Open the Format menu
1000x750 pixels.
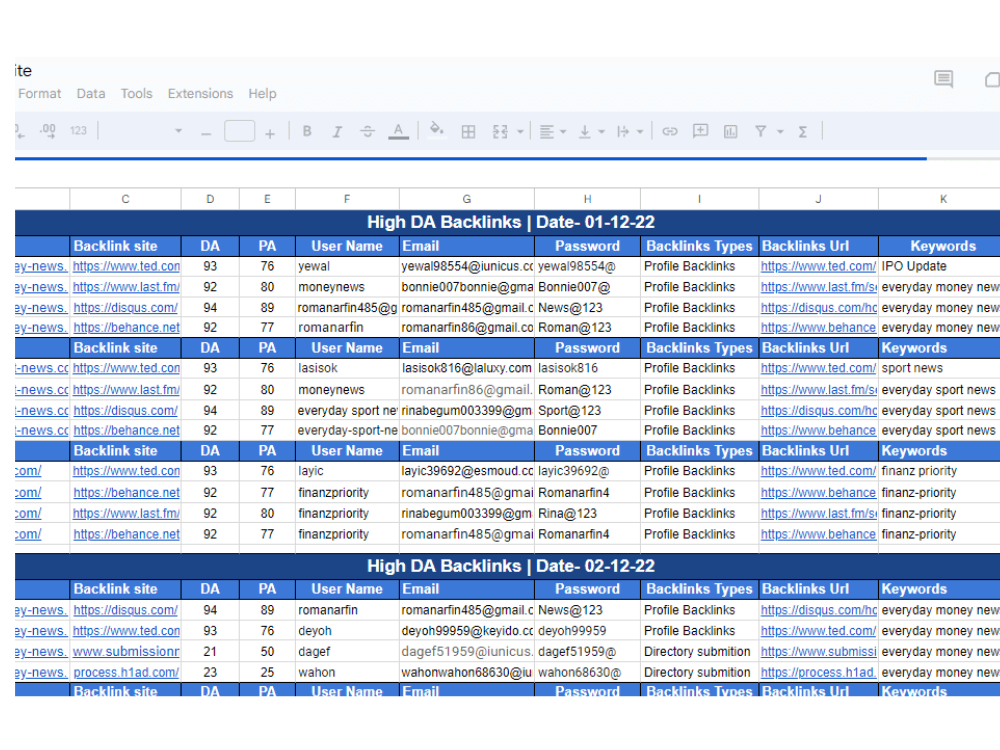[x=40, y=93]
